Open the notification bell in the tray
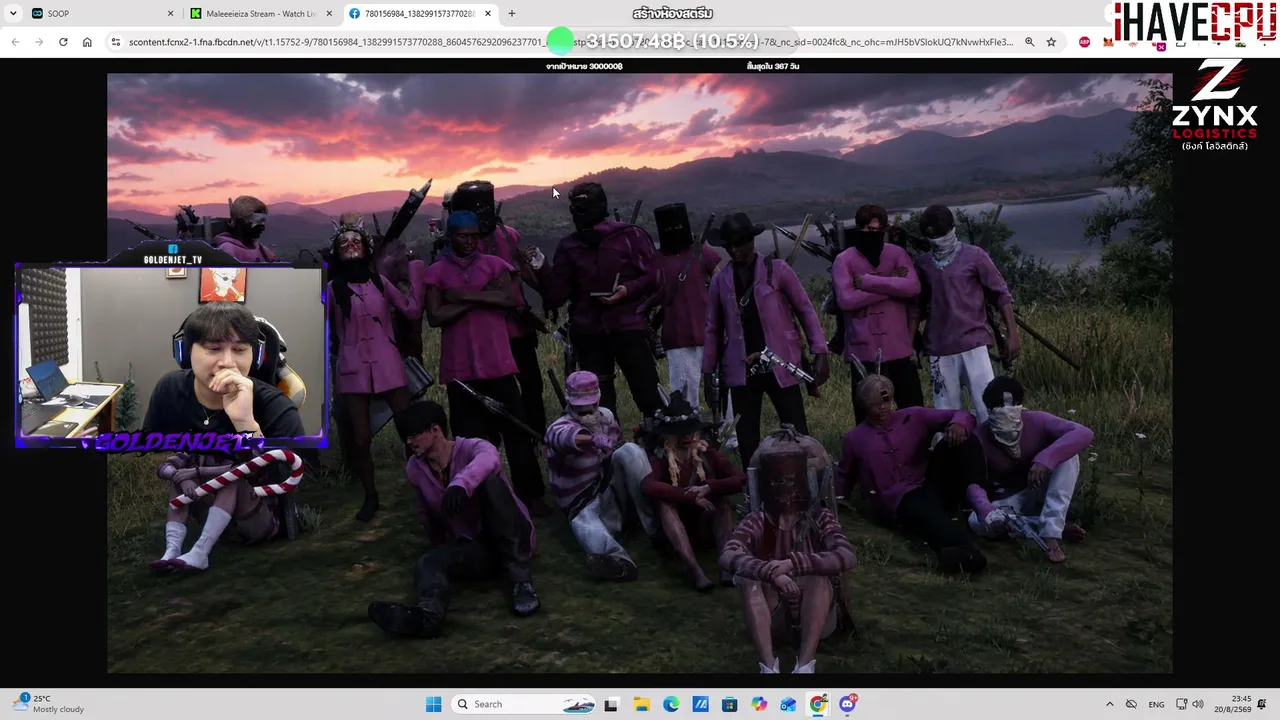The width and height of the screenshot is (1280, 720). [1263, 704]
